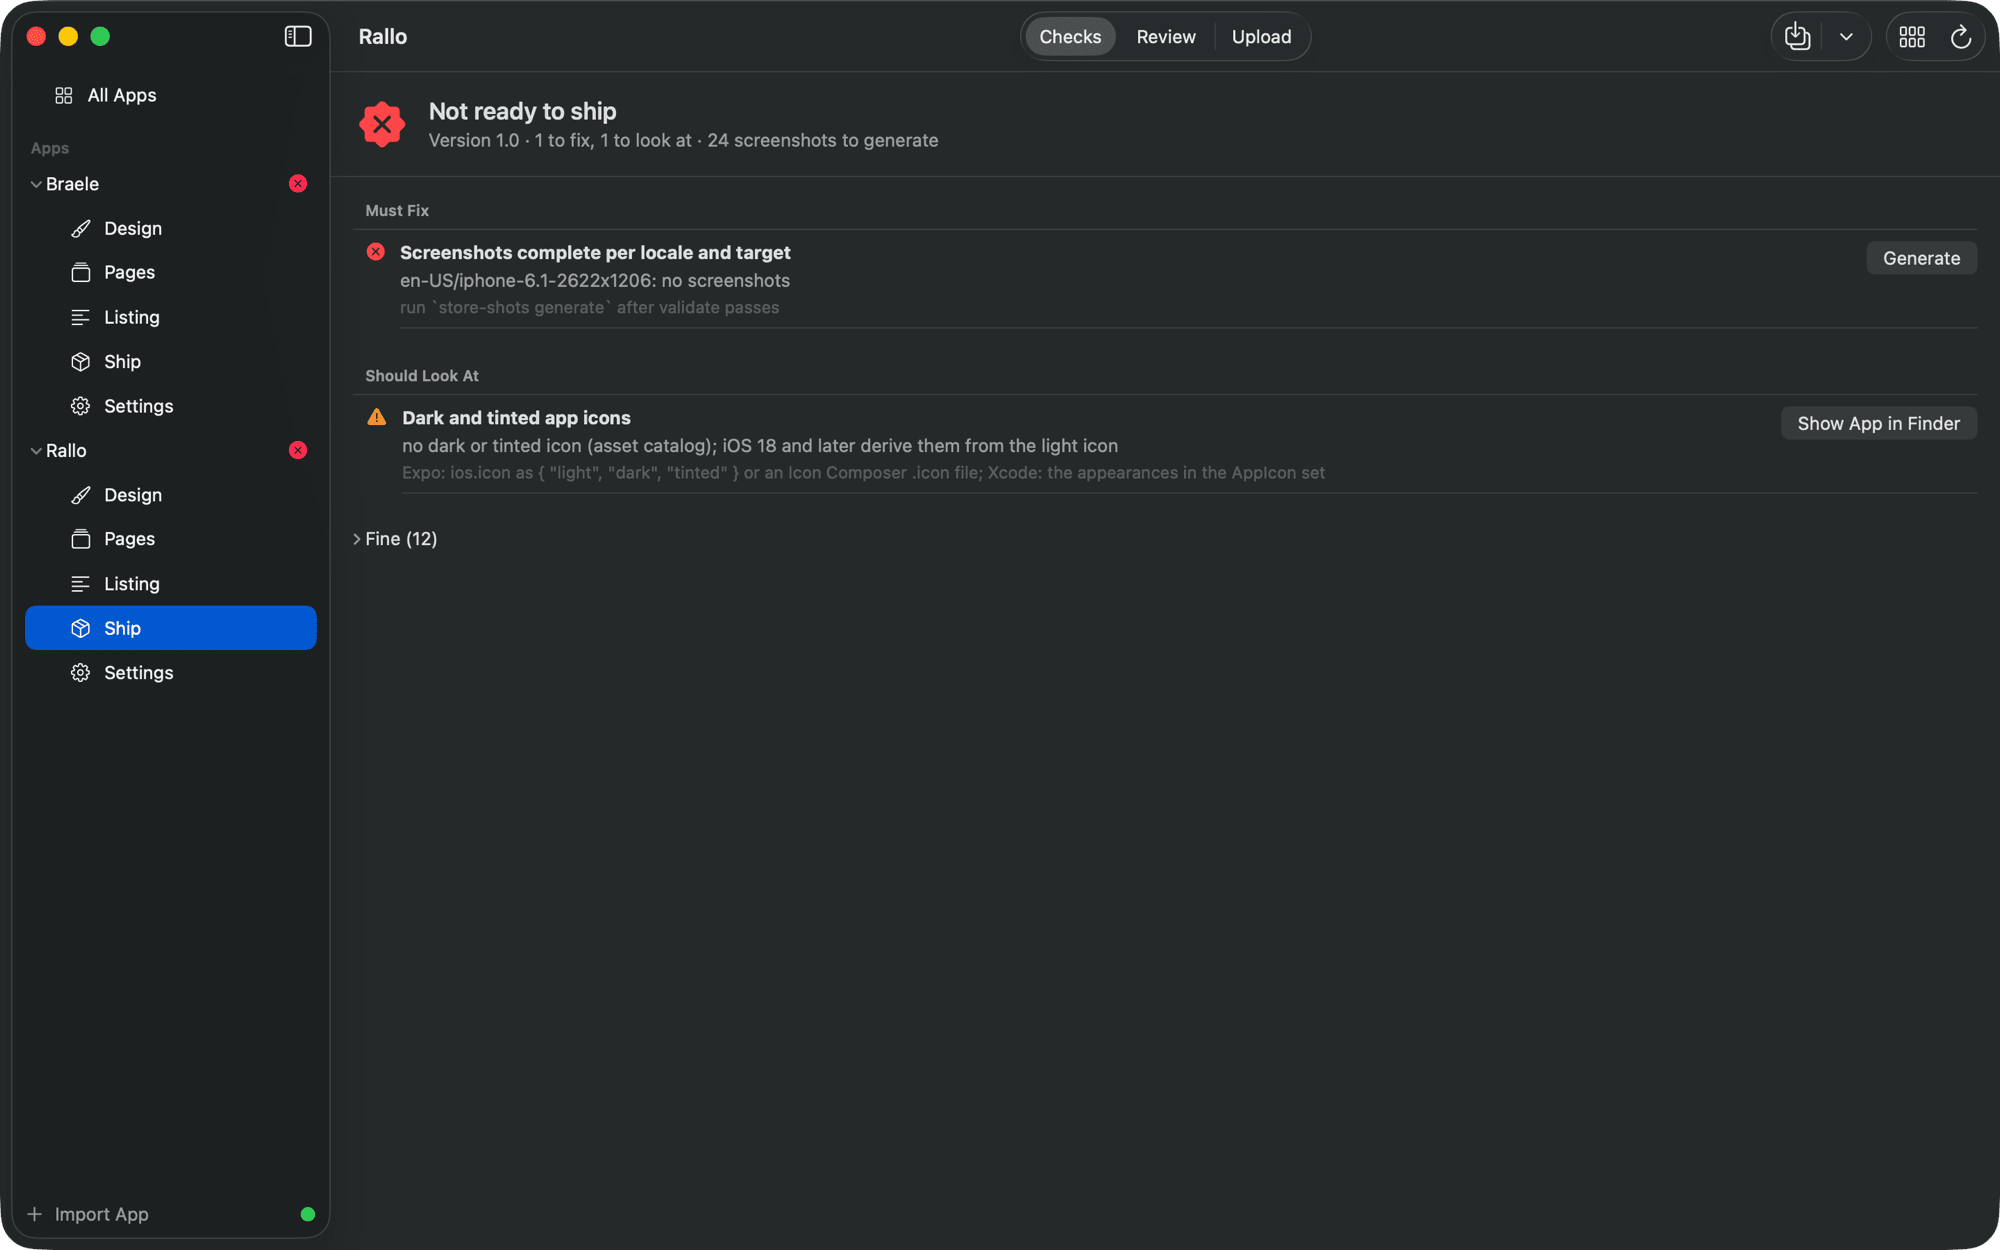Click the red error icon beside Screenshots check
The width and height of the screenshot is (2000, 1250).
coord(376,252)
